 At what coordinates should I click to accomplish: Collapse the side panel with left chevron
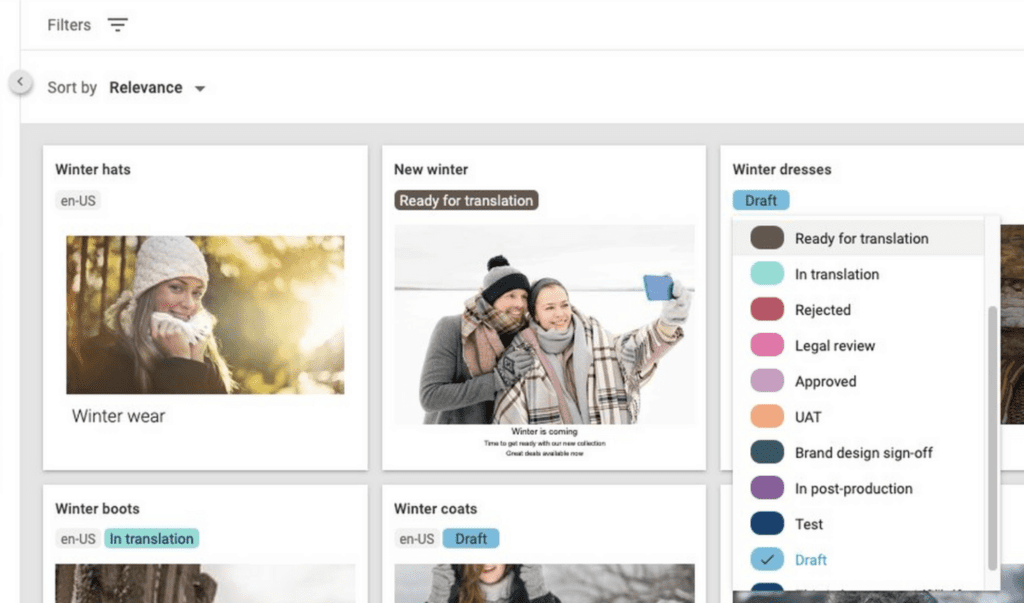21,82
